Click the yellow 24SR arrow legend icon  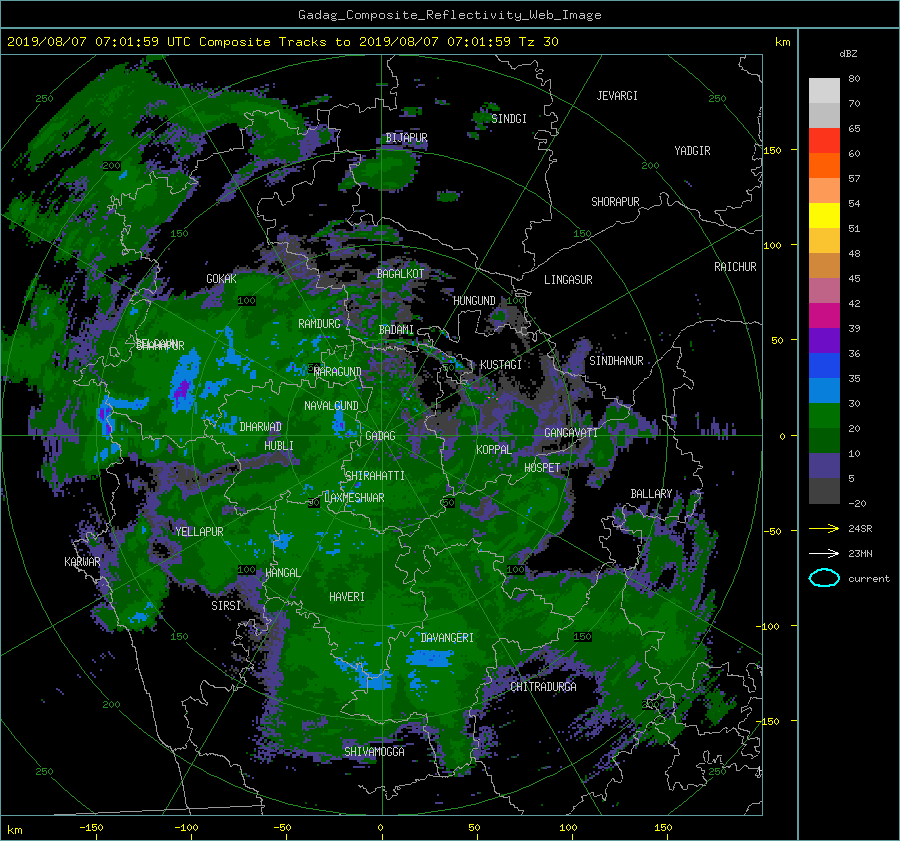click(x=824, y=528)
